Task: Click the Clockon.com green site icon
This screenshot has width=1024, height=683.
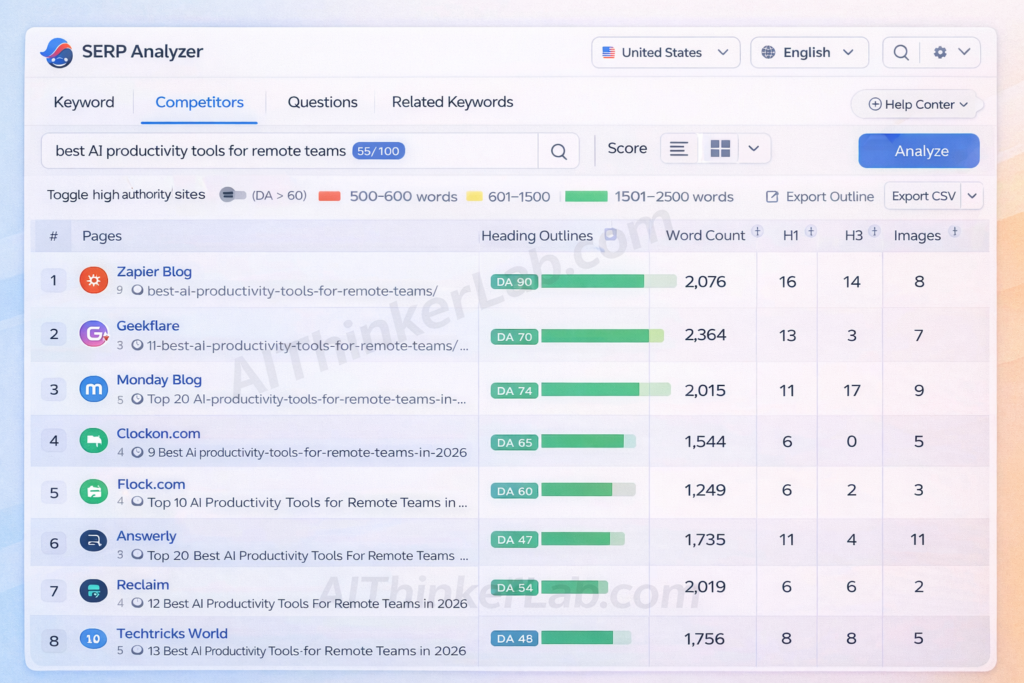Action: coord(93,440)
